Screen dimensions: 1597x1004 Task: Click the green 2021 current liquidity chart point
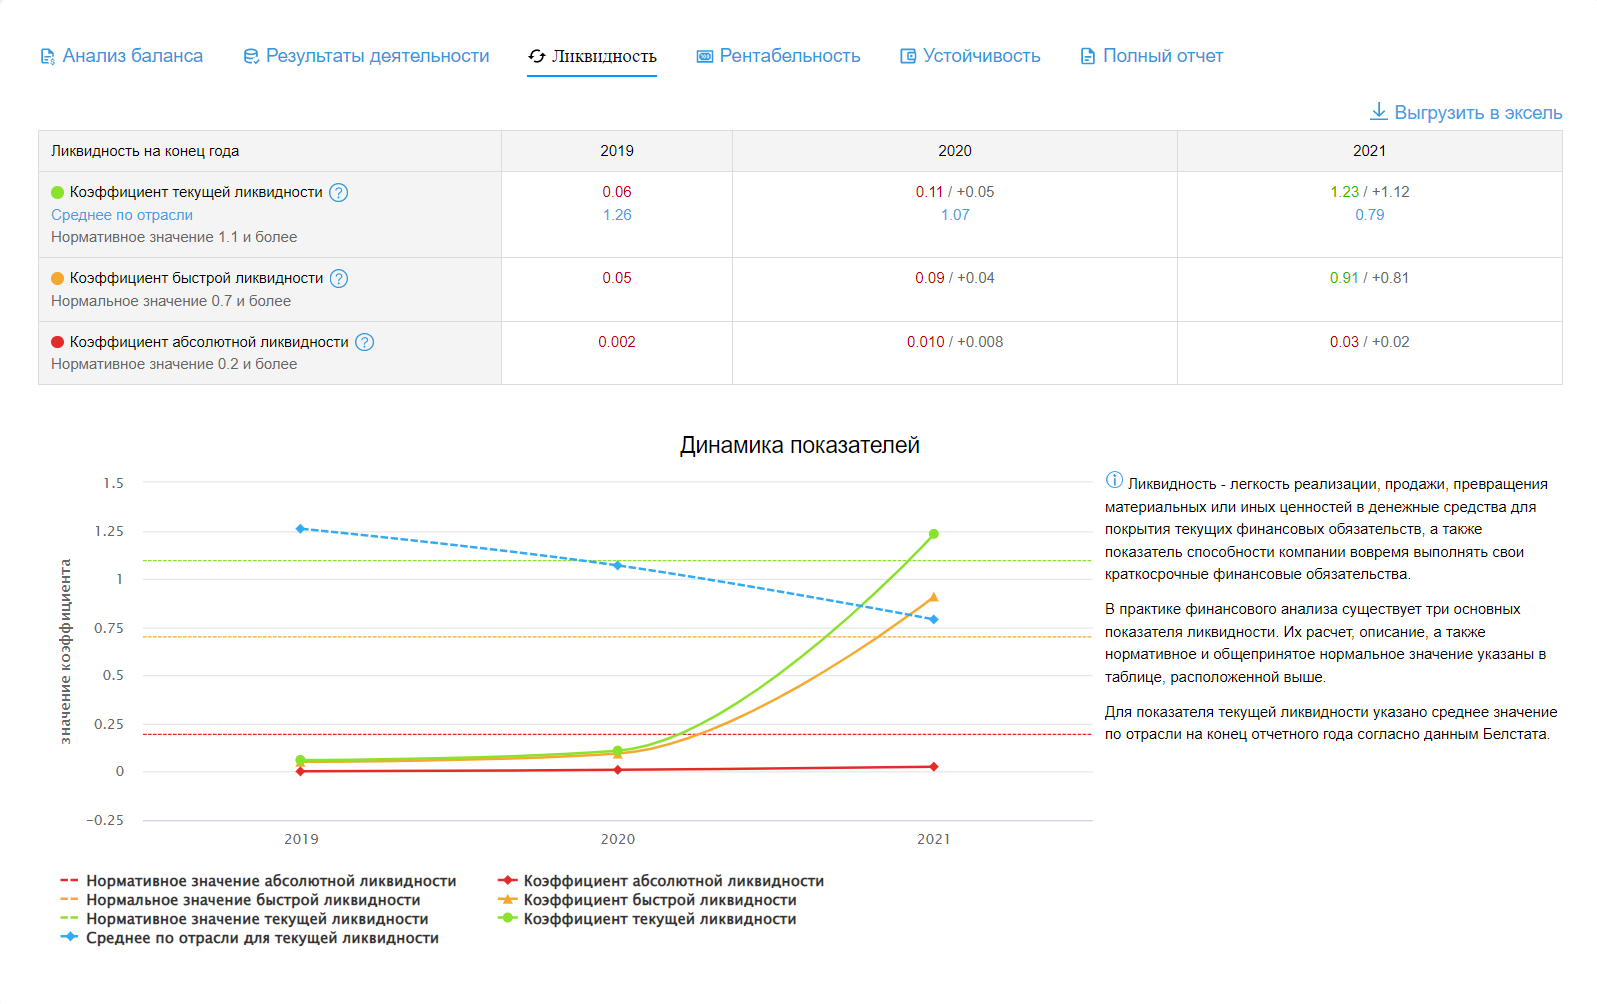[934, 534]
